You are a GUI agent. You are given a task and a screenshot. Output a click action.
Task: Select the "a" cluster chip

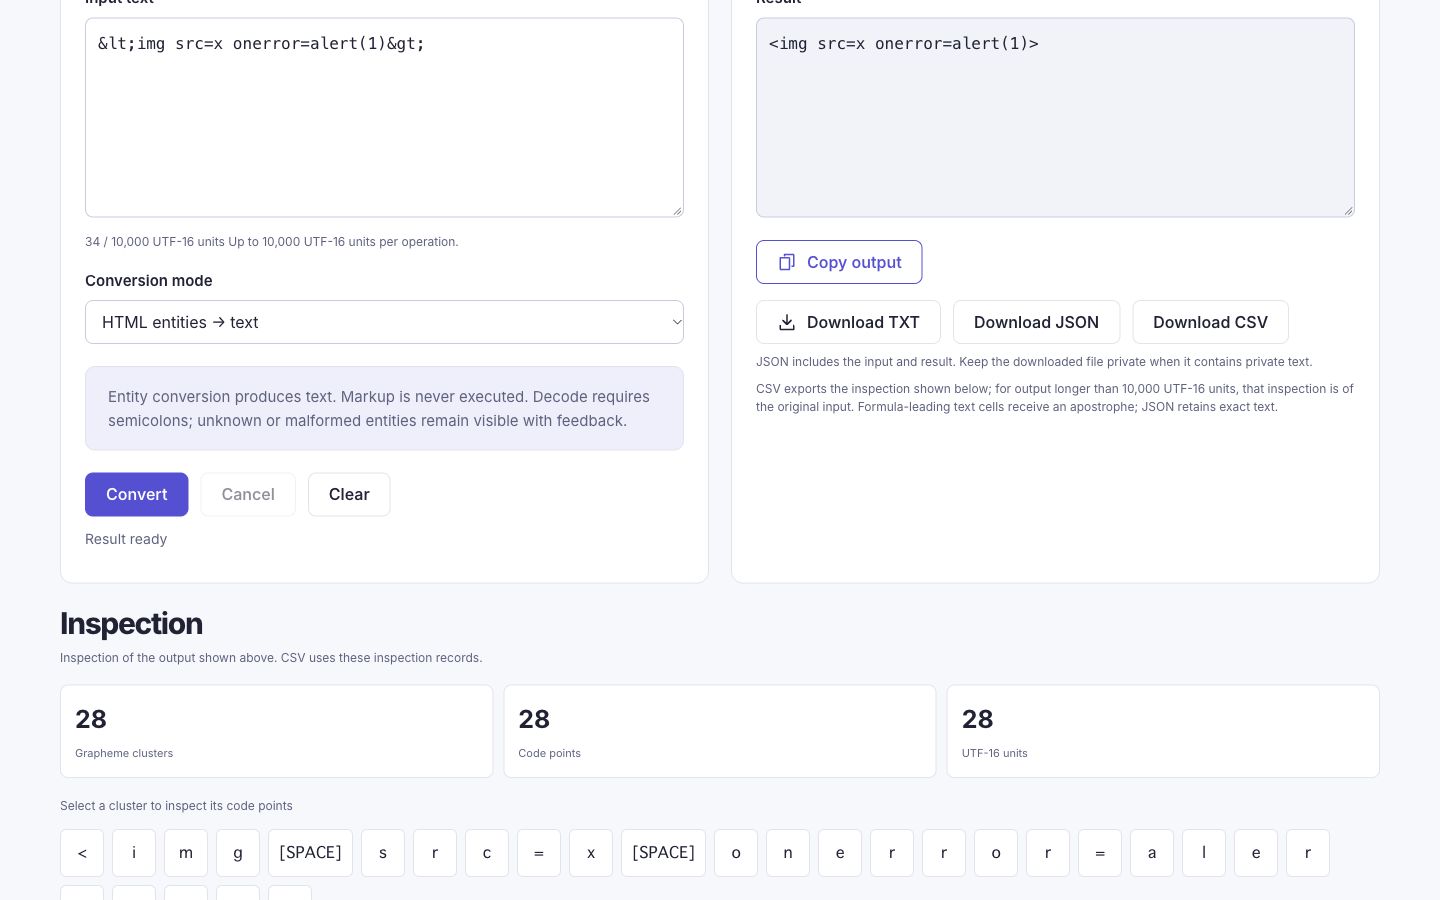coord(1152,853)
